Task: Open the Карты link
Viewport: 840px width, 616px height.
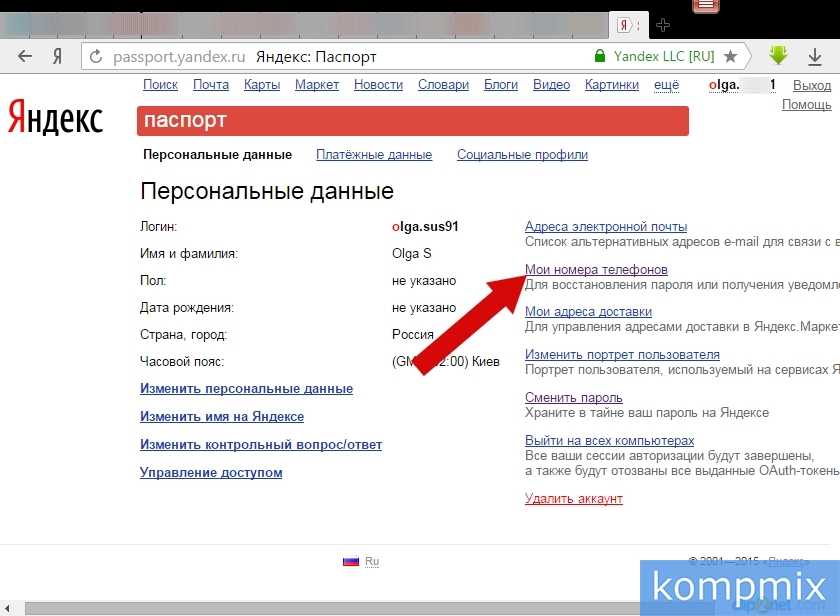Action: click(x=262, y=85)
